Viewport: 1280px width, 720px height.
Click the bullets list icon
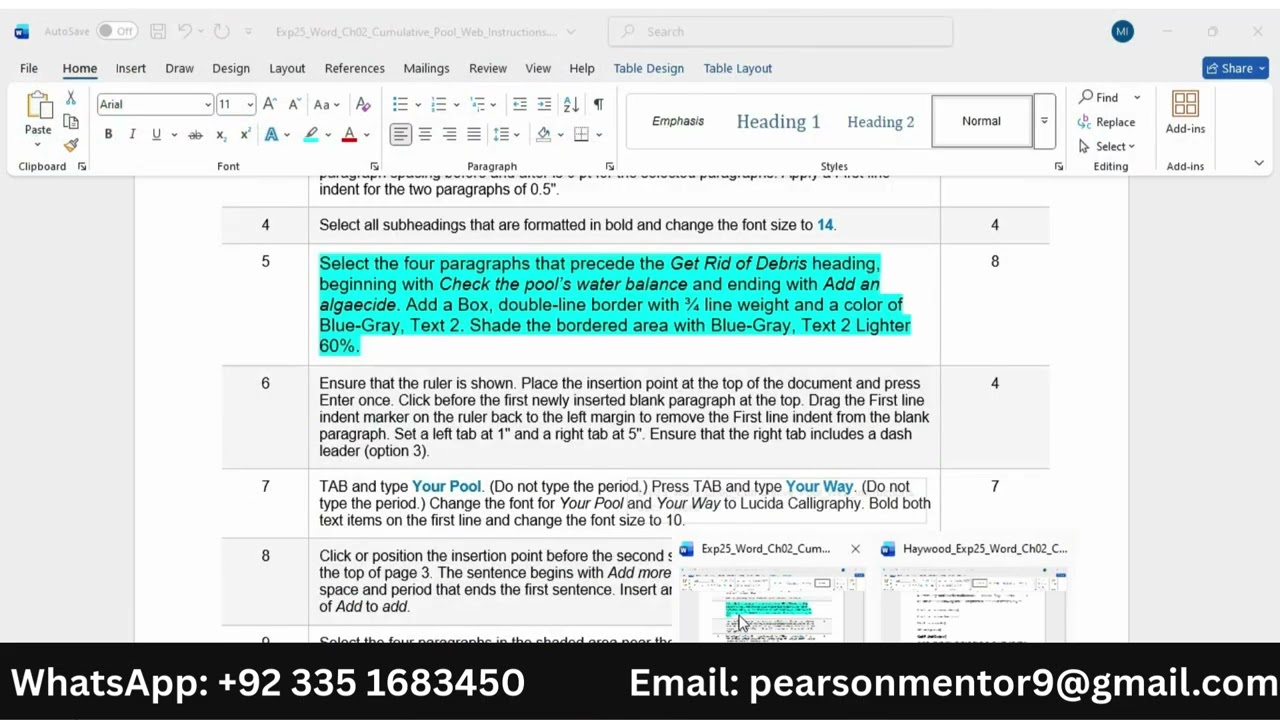coord(400,104)
